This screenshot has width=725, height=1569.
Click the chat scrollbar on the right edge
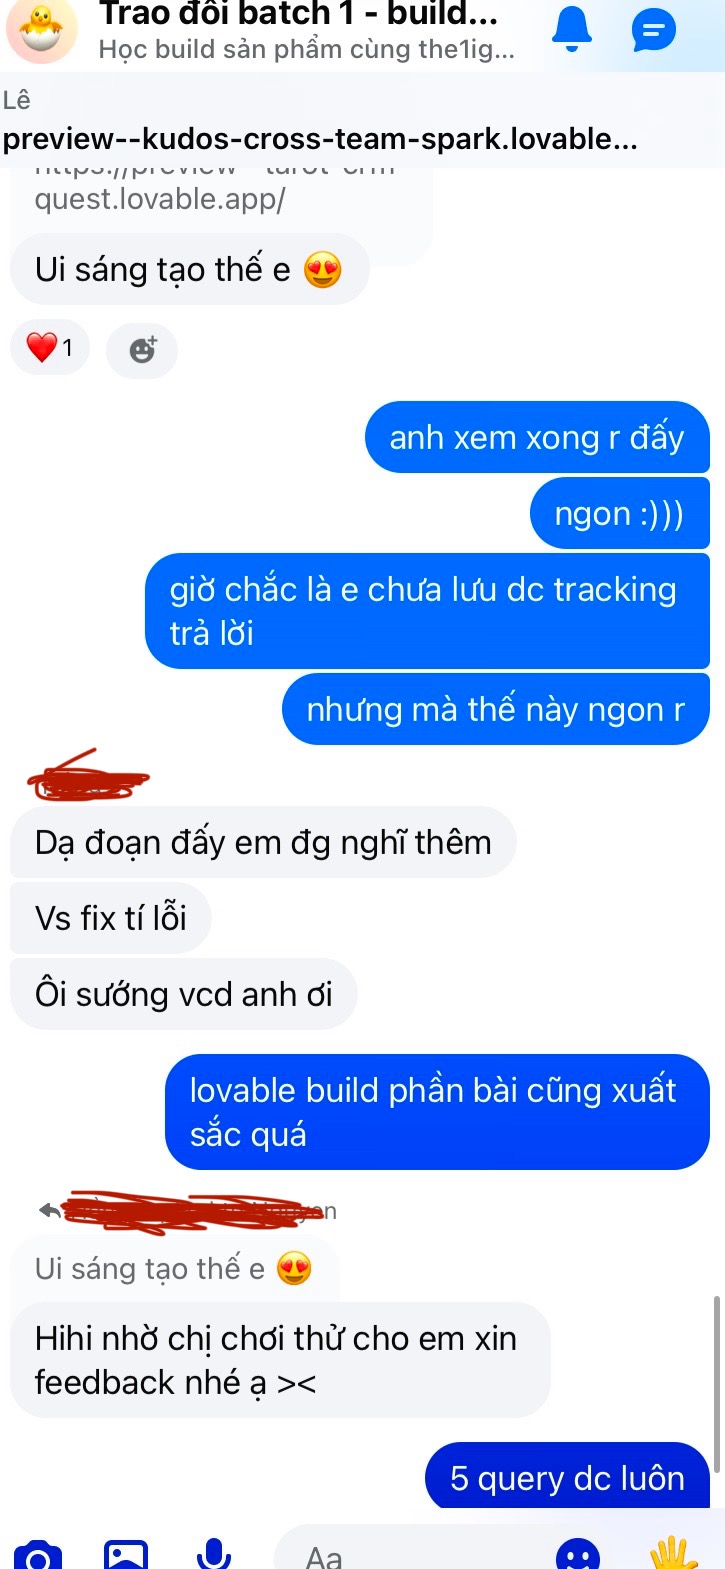[x=716, y=1379]
